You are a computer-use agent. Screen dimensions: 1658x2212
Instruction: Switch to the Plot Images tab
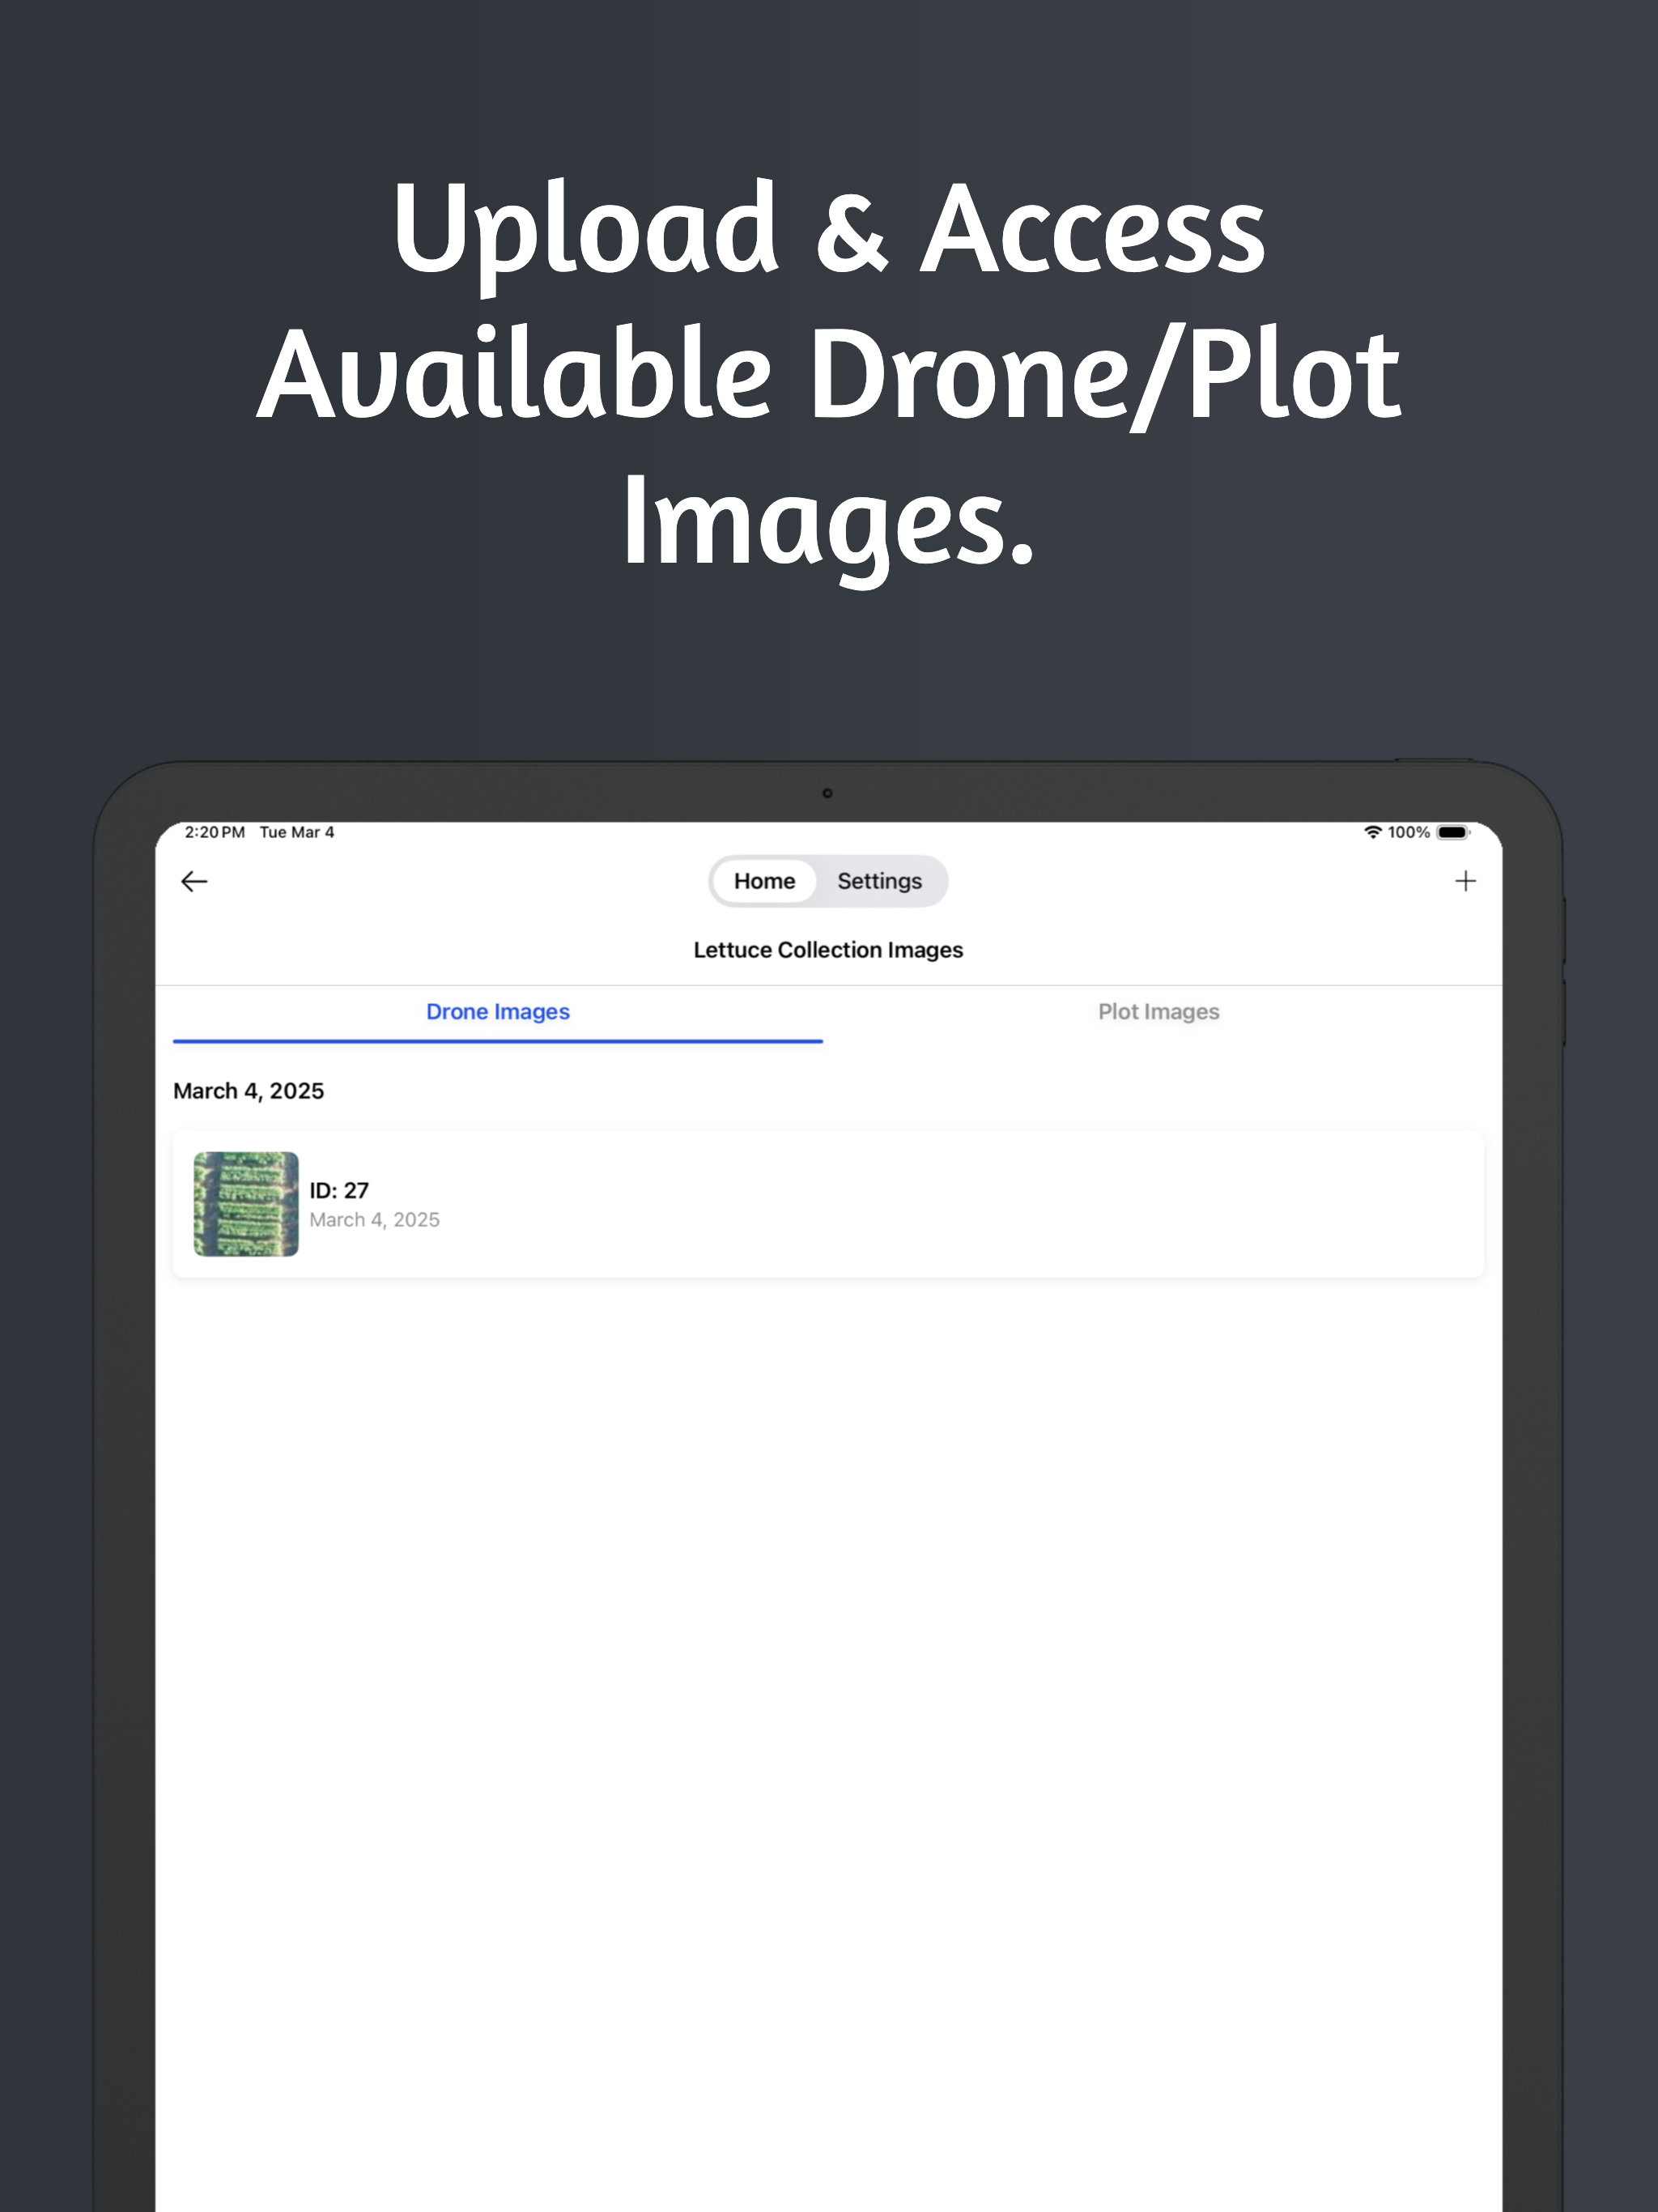(1159, 1012)
